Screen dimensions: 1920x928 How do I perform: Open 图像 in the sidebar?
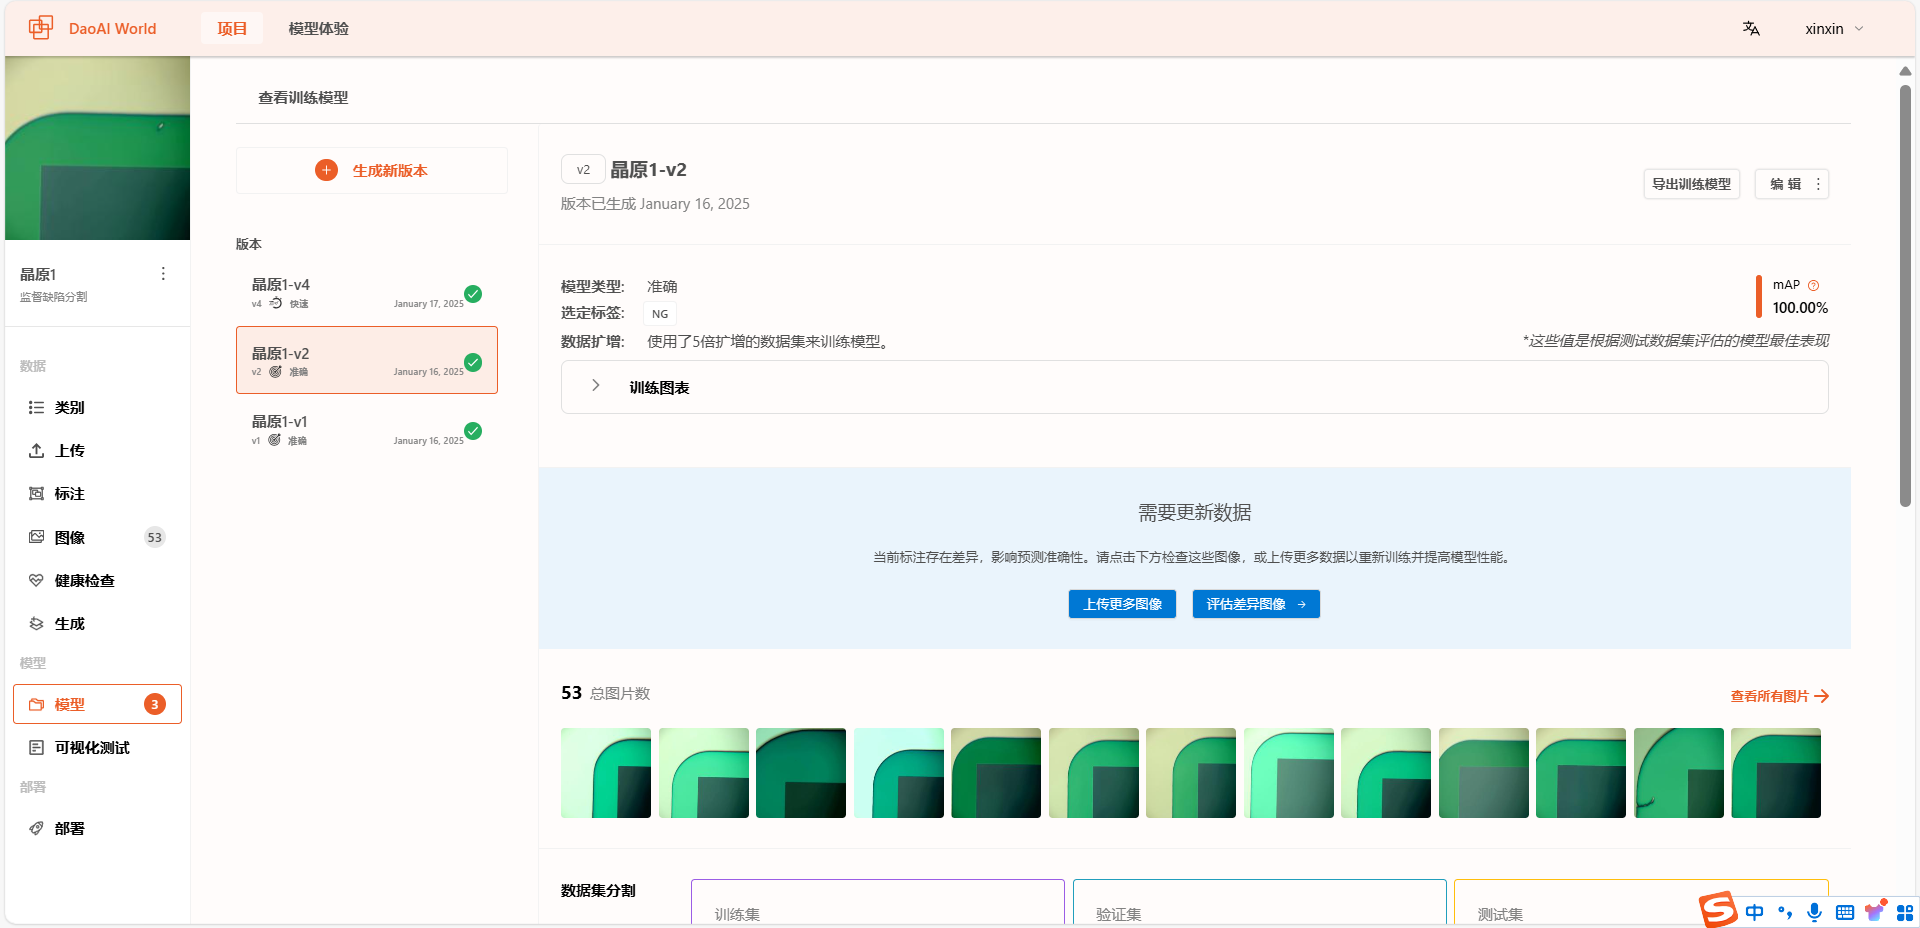point(97,538)
